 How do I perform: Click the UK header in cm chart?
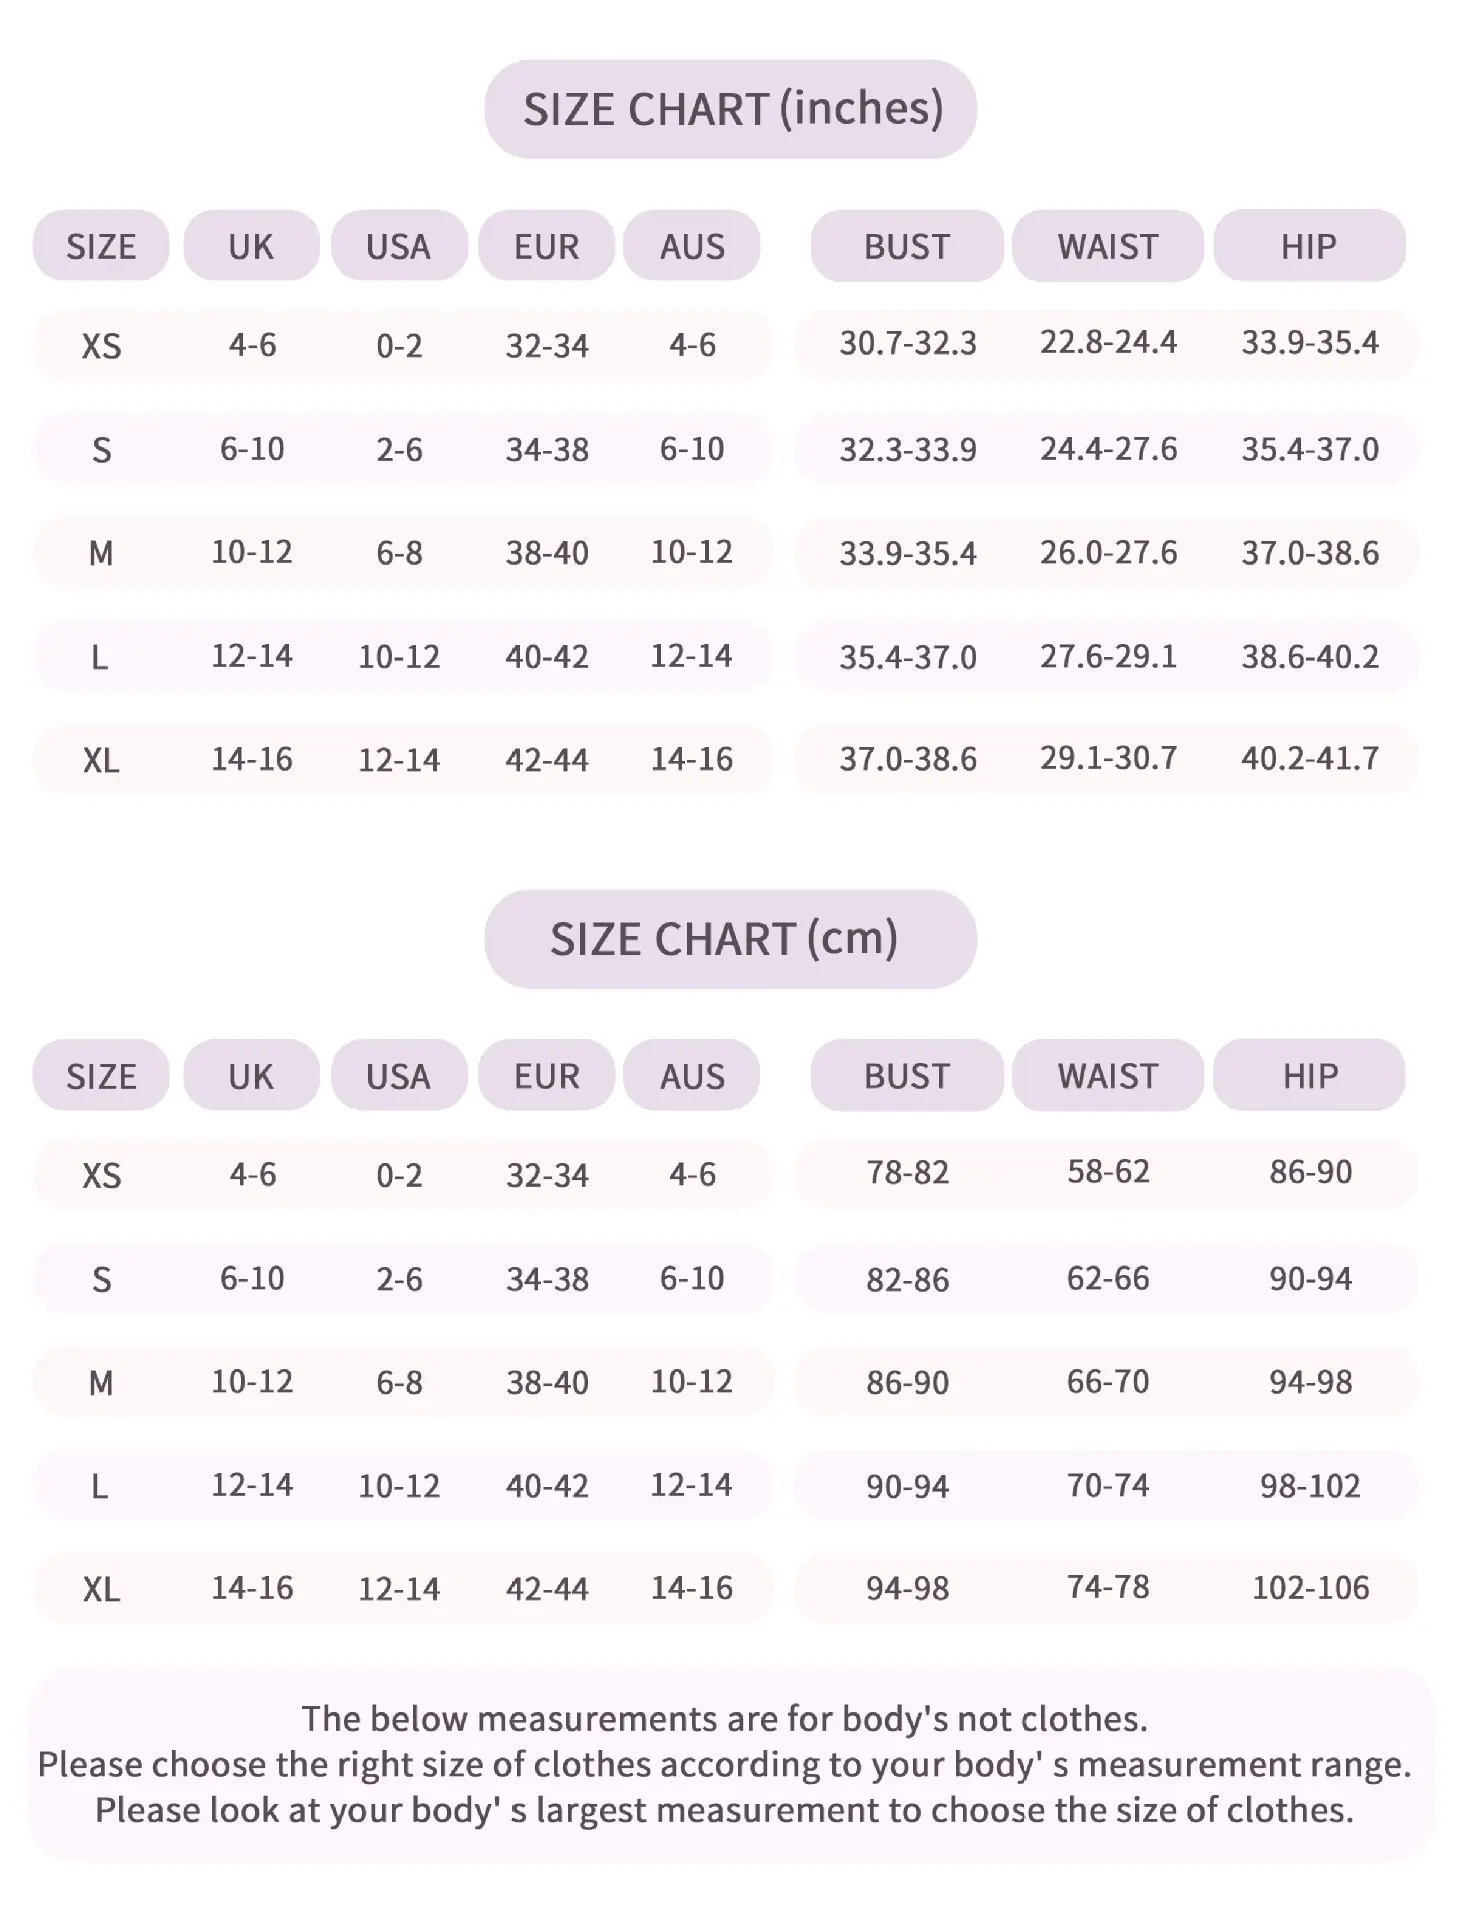[x=251, y=1075]
